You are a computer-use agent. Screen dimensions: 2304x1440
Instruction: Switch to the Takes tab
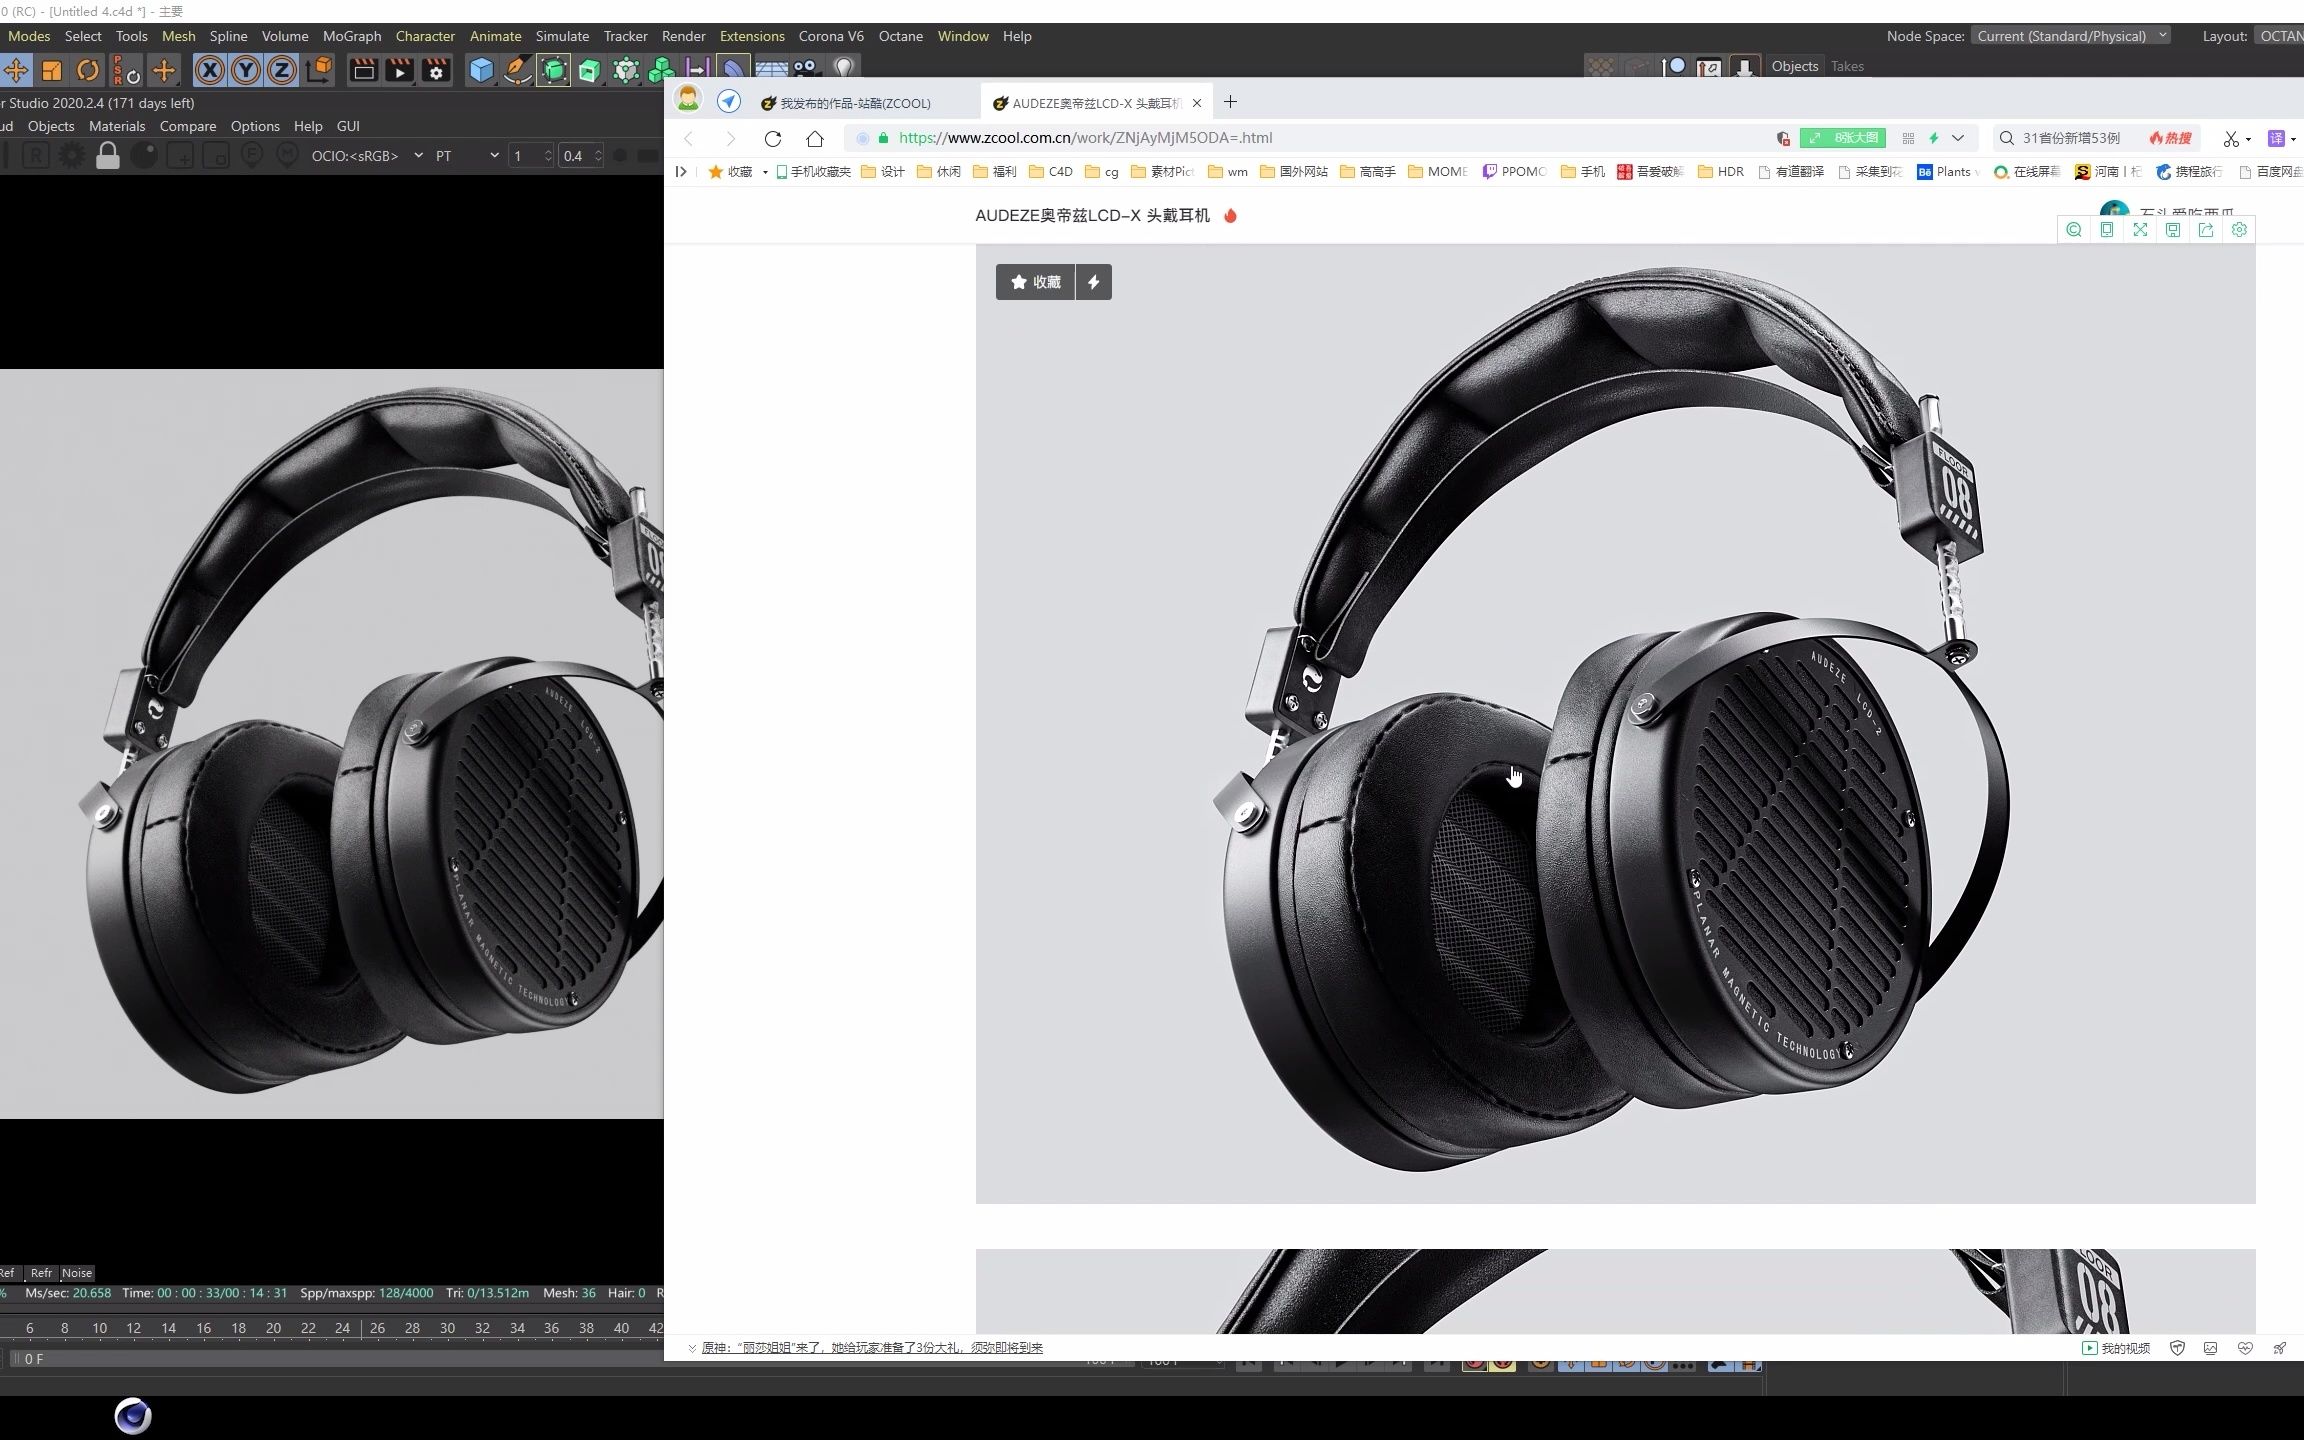point(1847,66)
